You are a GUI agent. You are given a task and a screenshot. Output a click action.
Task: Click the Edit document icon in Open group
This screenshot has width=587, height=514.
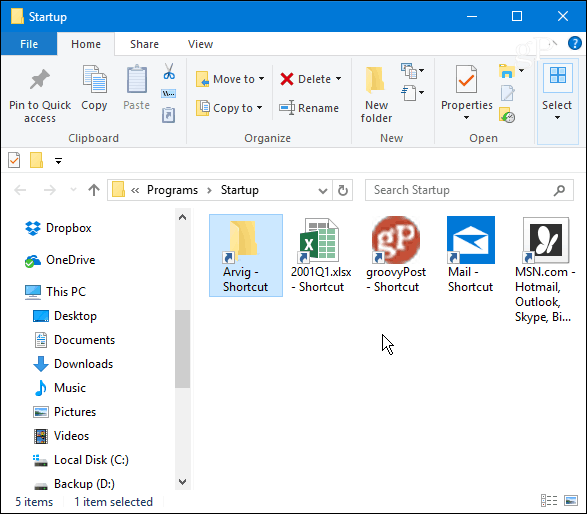(507, 93)
